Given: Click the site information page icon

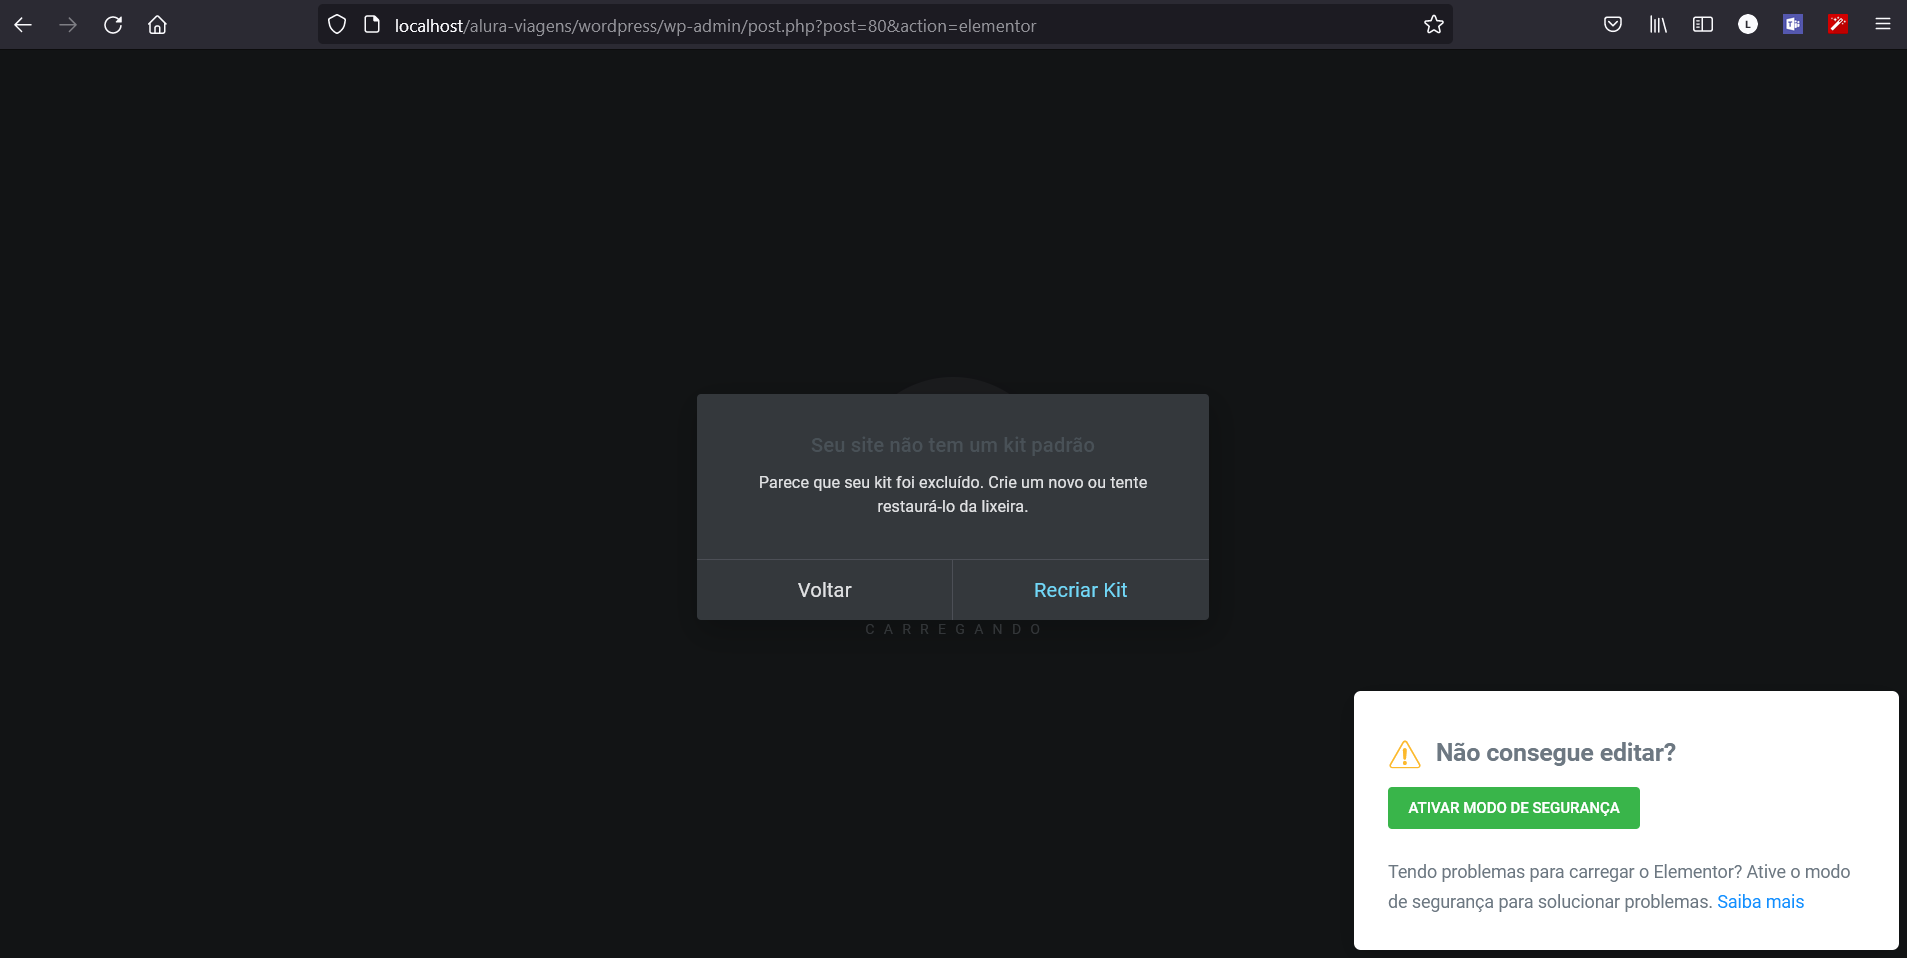Looking at the screenshot, I should click(x=372, y=25).
